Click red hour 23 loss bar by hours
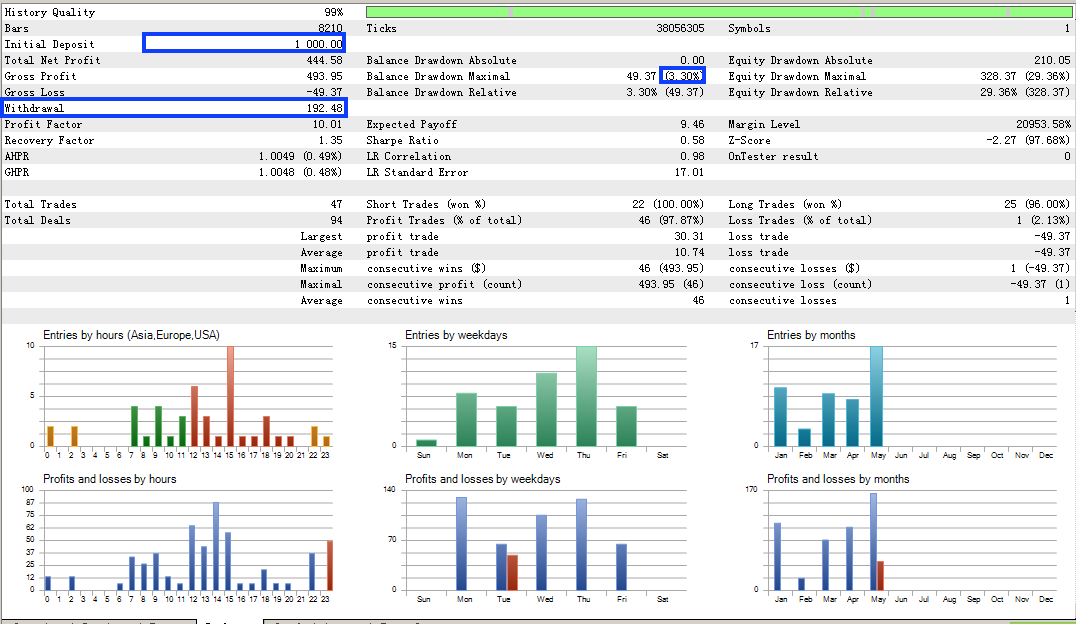This screenshot has height=624, width=1076. pos(330,565)
